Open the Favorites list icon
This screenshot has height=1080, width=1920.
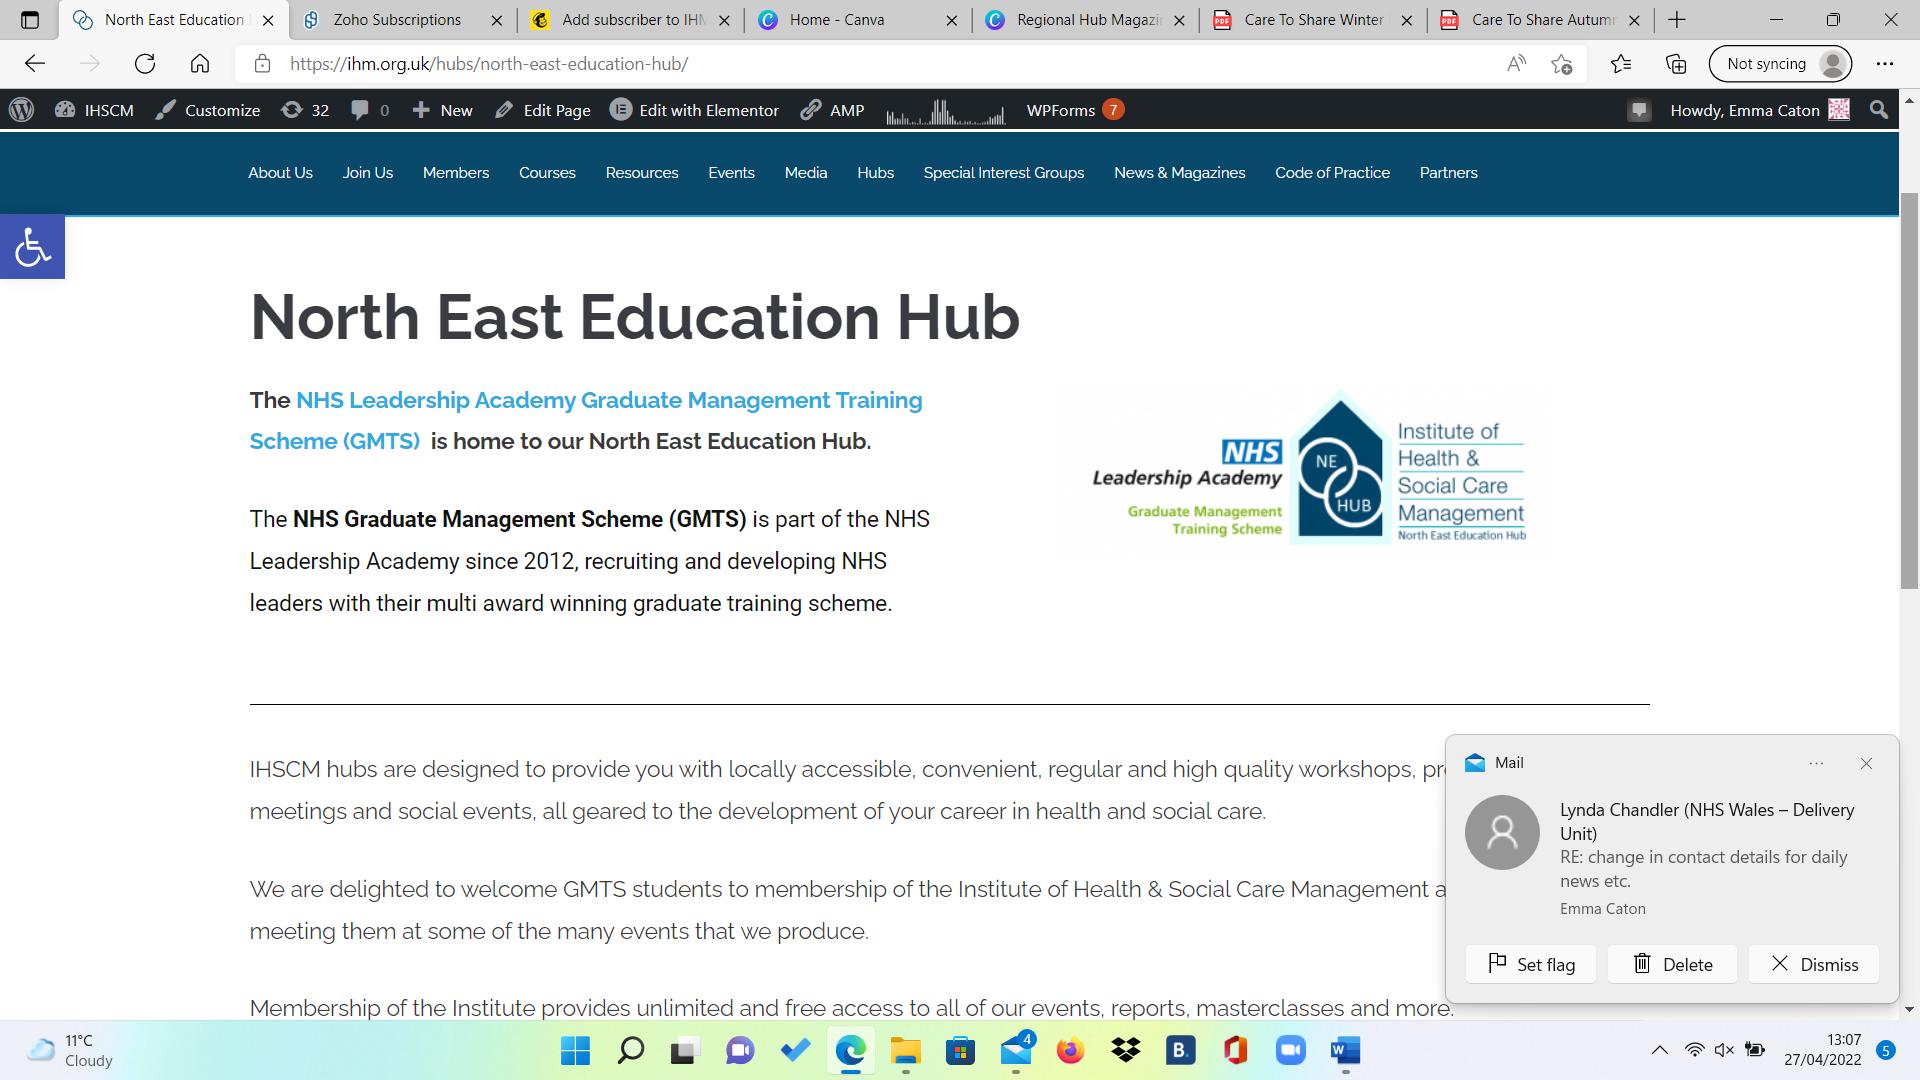[x=1622, y=64]
